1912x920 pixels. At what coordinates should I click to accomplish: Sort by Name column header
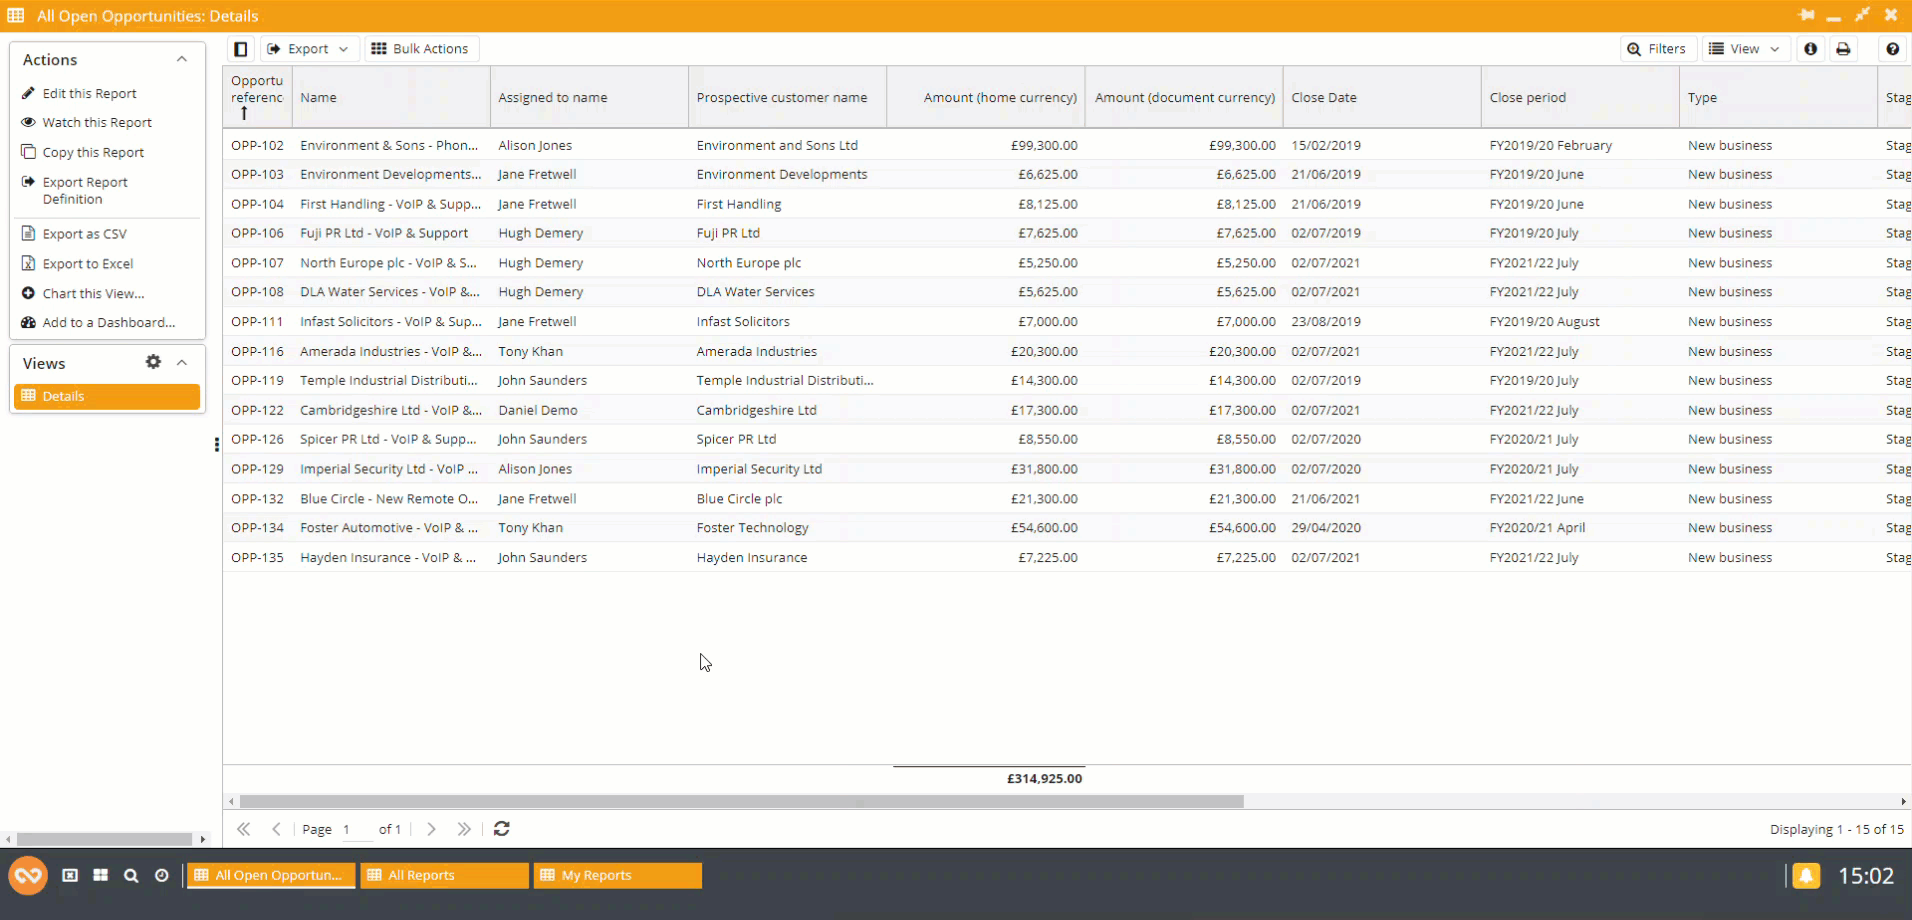click(391, 97)
